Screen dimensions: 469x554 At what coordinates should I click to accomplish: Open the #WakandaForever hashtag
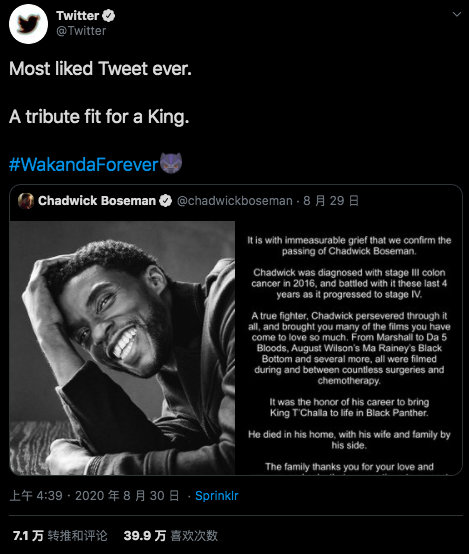tap(83, 164)
